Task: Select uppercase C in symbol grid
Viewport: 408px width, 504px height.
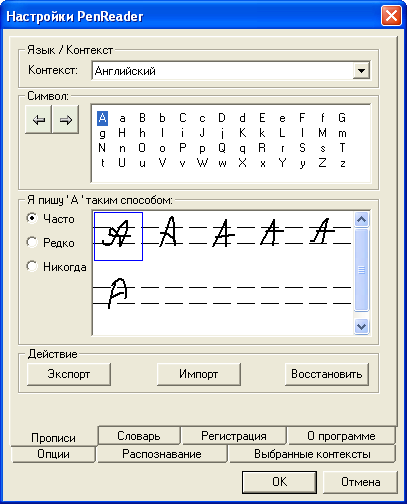Action: 182,118
